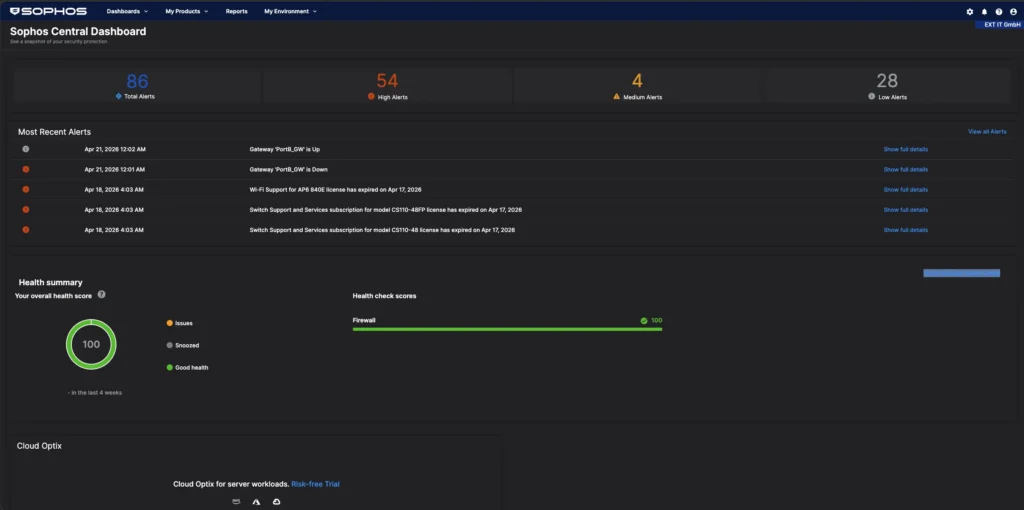
Task: Click the EXT IT GmbH account badge
Action: tap(999, 25)
